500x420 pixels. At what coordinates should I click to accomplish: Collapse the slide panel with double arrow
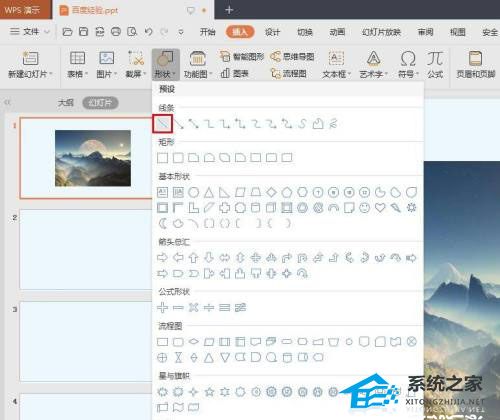click(x=7, y=102)
